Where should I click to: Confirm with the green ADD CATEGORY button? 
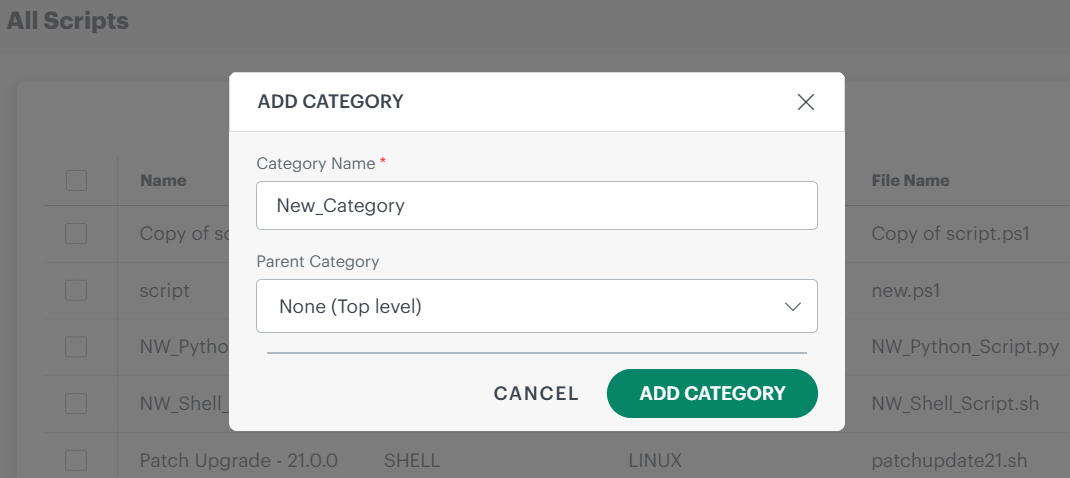[712, 393]
